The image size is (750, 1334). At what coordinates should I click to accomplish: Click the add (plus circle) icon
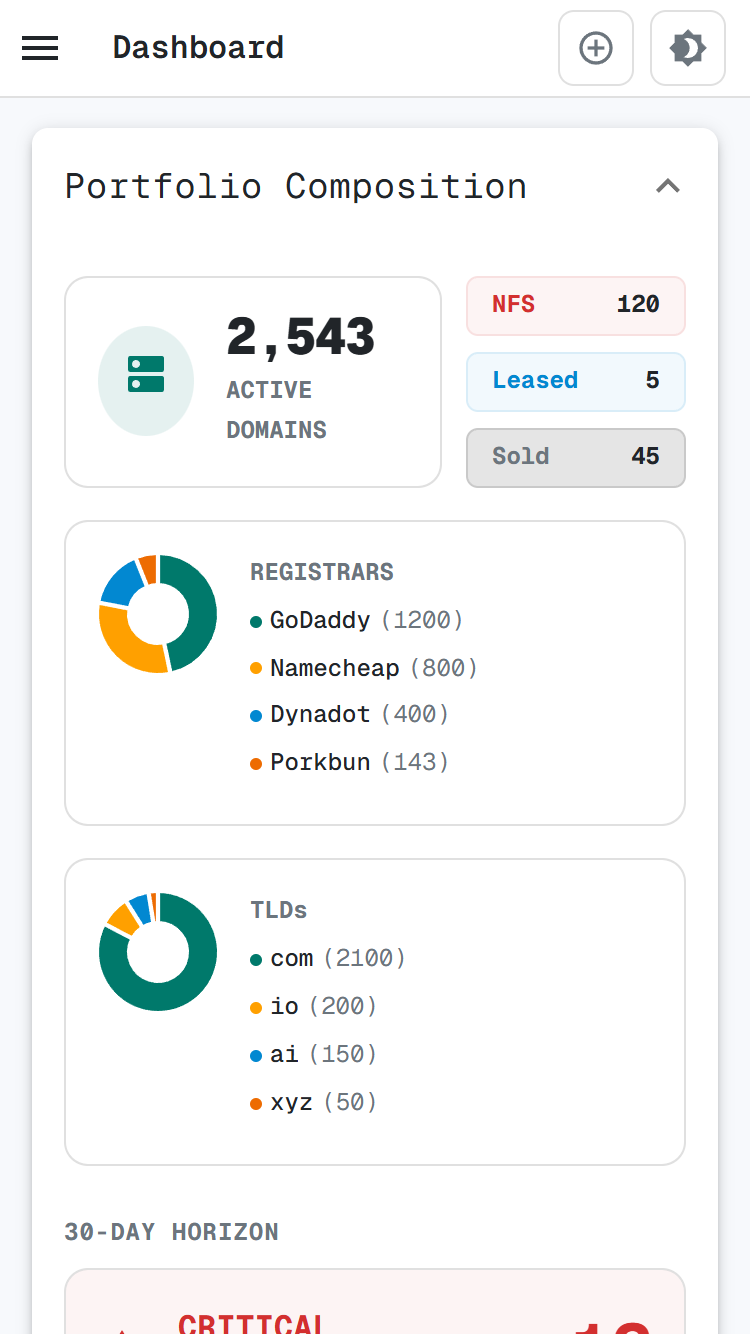[596, 48]
